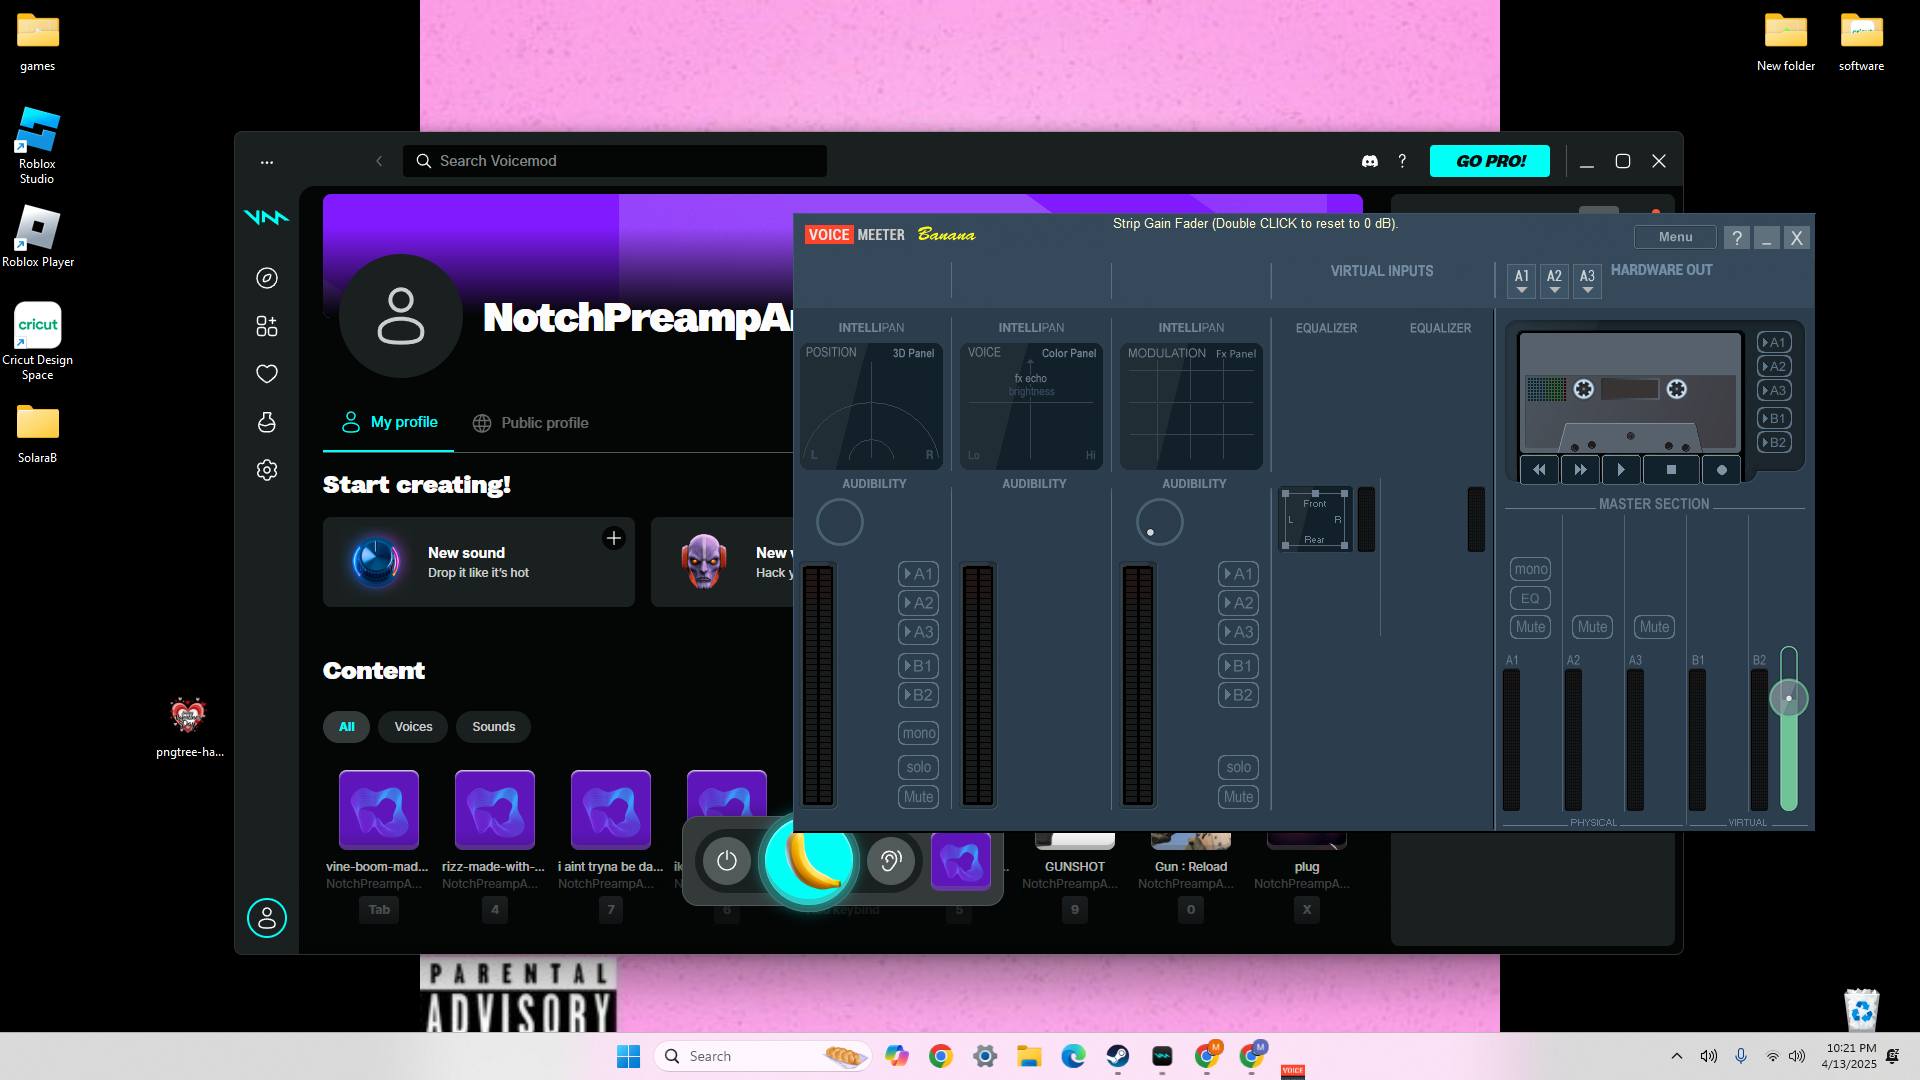Open the favorites heart icon in sidebar

(x=267, y=374)
